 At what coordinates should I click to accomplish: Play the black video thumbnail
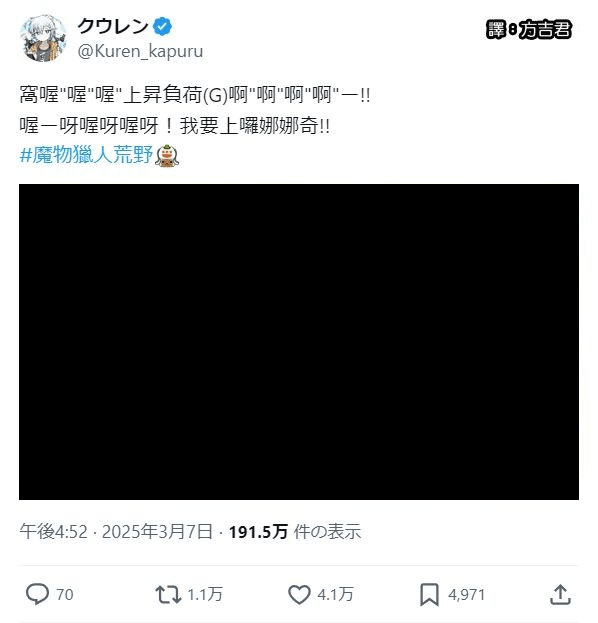[x=299, y=342]
